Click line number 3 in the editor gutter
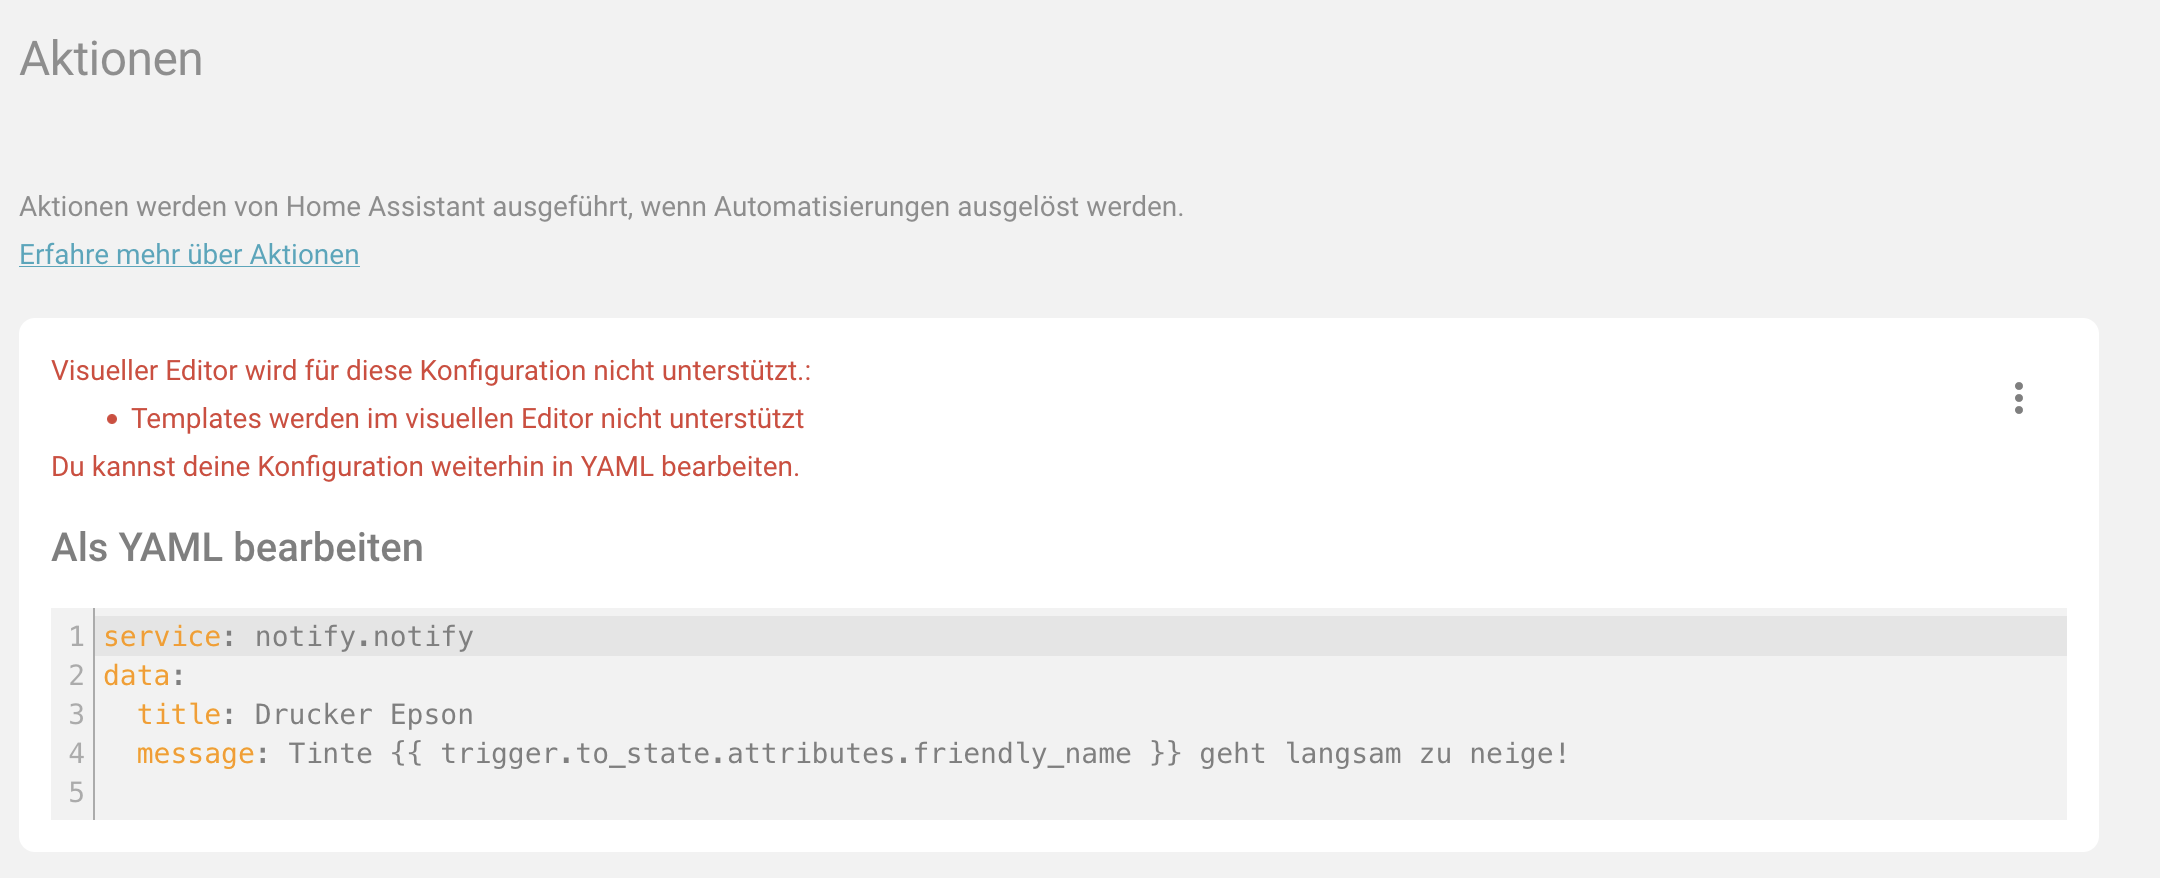 (x=76, y=715)
